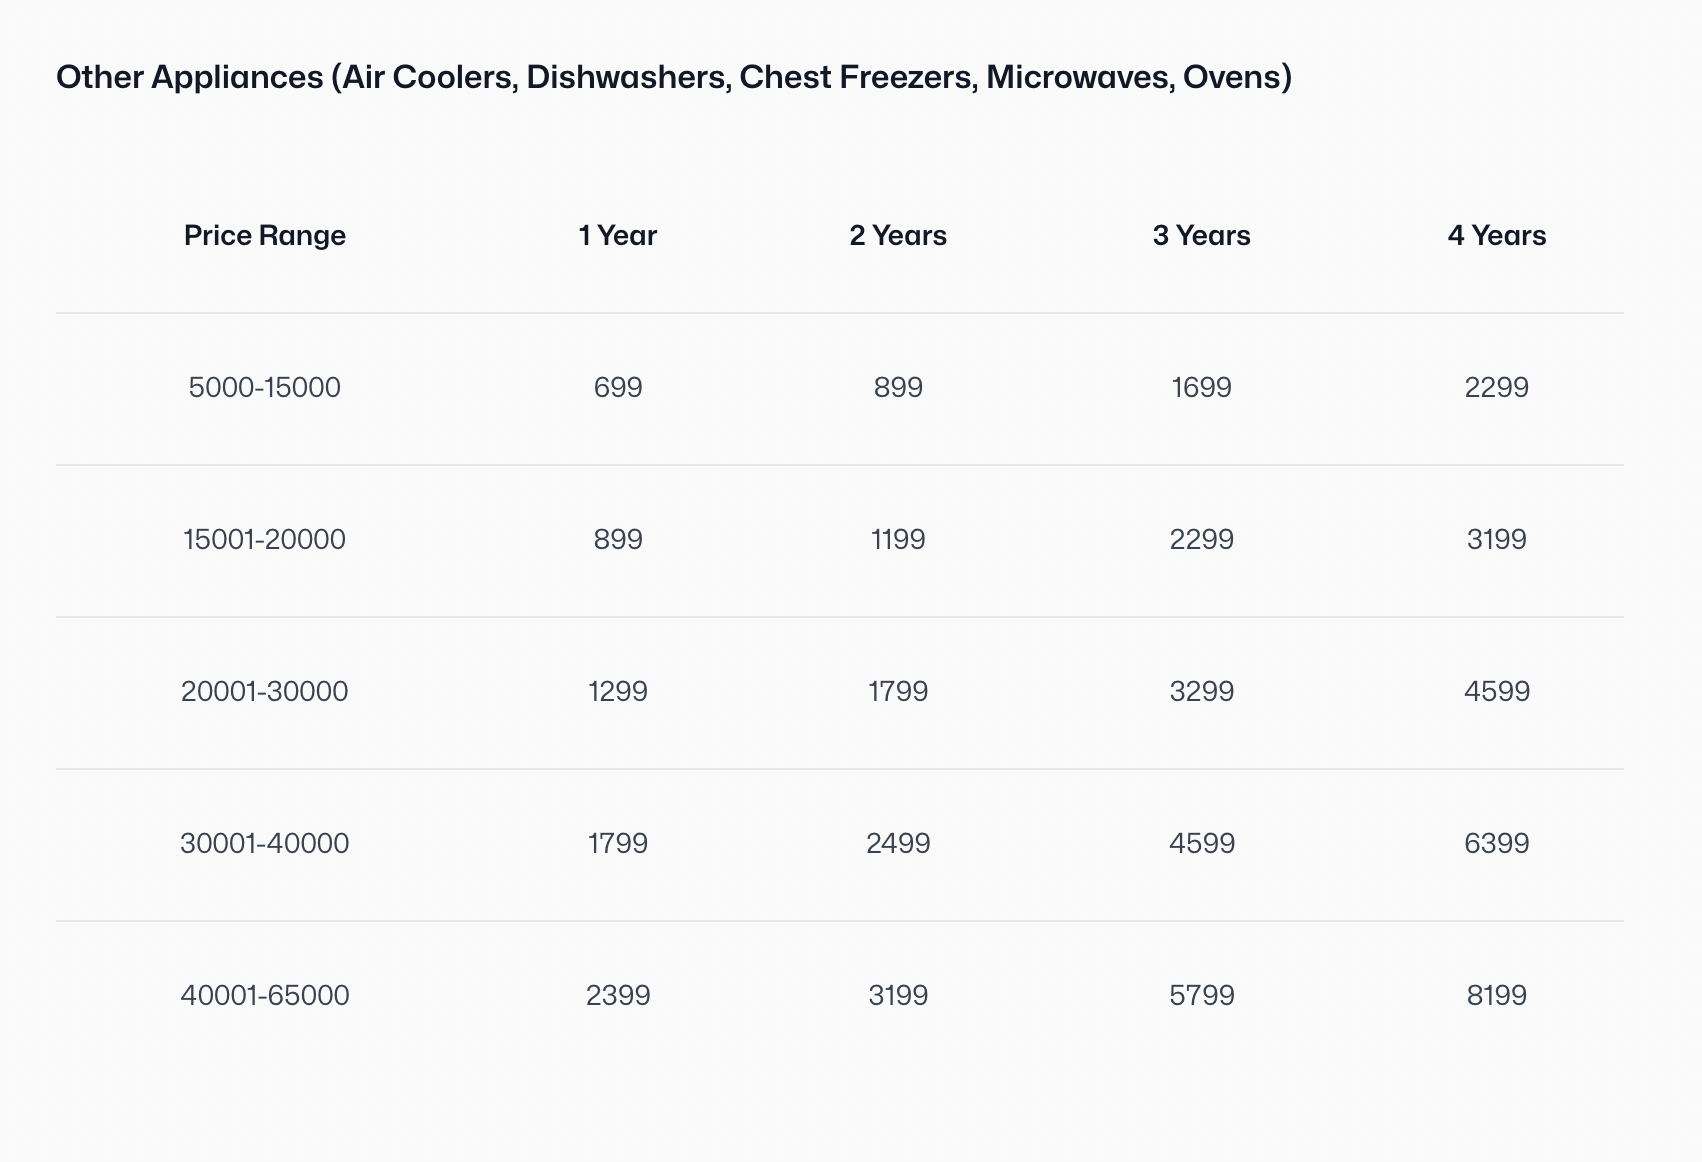Image resolution: width=1702 pixels, height=1162 pixels.
Task: Select the 4 Years column header
Action: [x=1496, y=236]
